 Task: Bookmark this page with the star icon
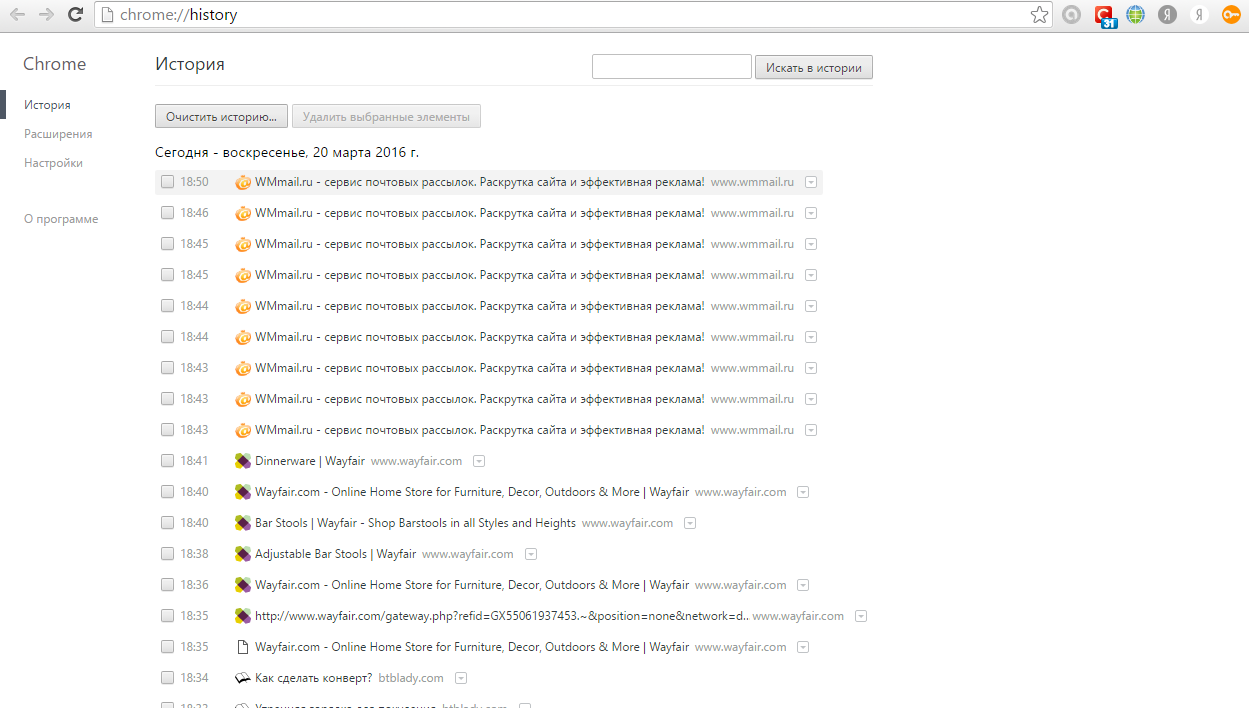[x=1039, y=15]
